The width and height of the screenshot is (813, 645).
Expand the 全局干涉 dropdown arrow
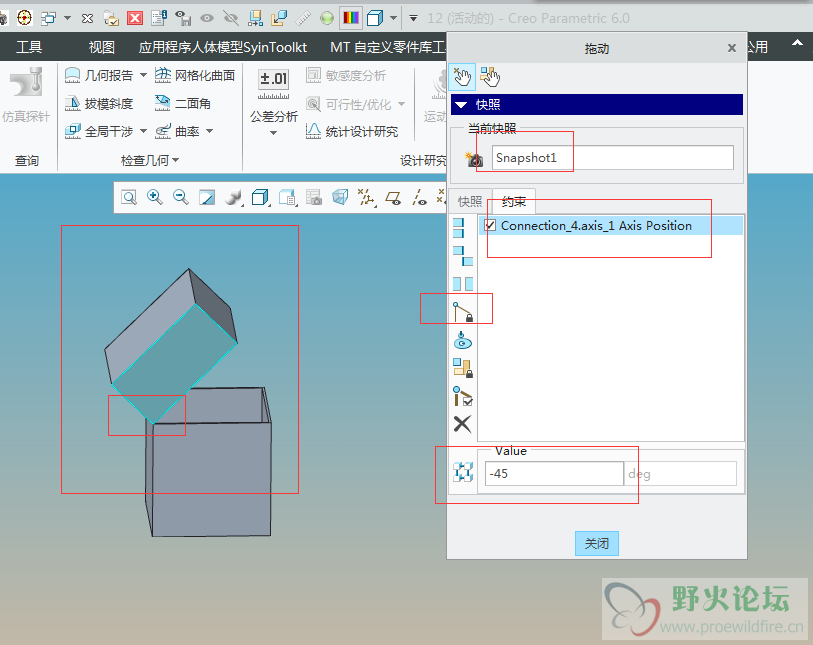(x=143, y=131)
